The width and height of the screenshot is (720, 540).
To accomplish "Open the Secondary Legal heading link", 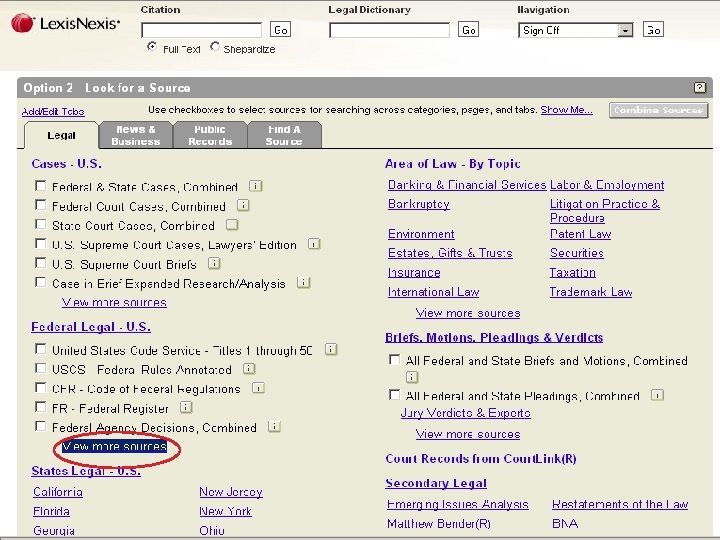I will pyautogui.click(x=436, y=483).
